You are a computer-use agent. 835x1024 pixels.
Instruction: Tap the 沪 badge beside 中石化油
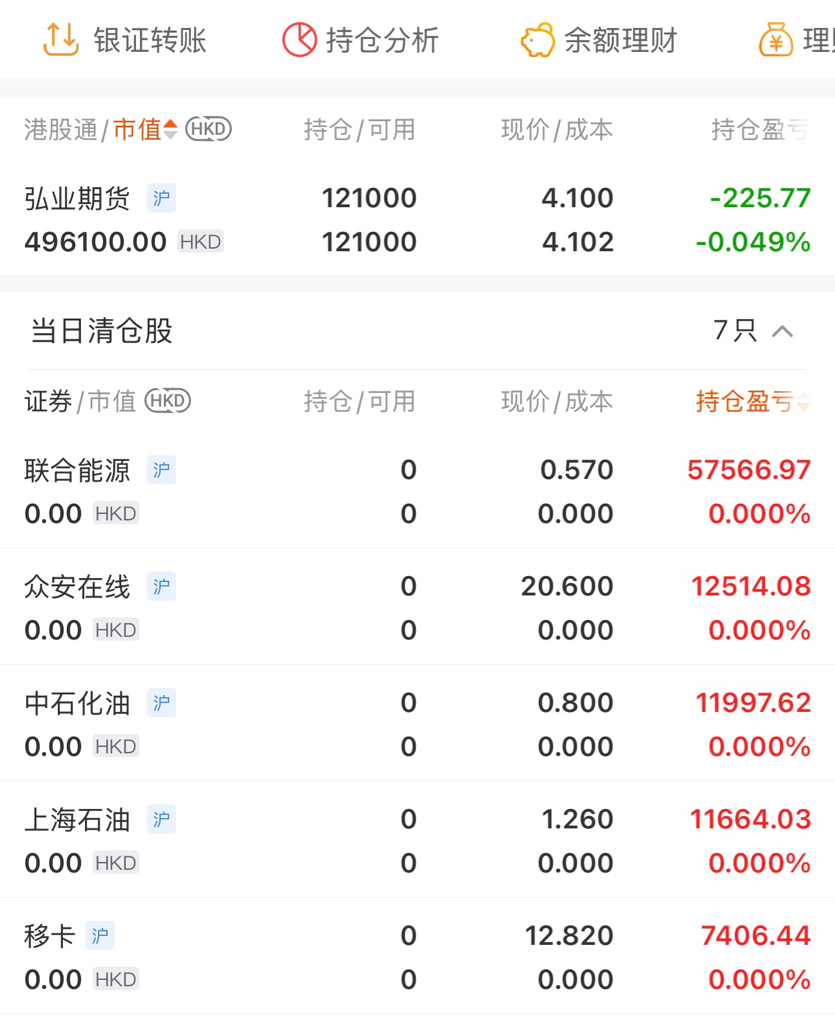161,703
